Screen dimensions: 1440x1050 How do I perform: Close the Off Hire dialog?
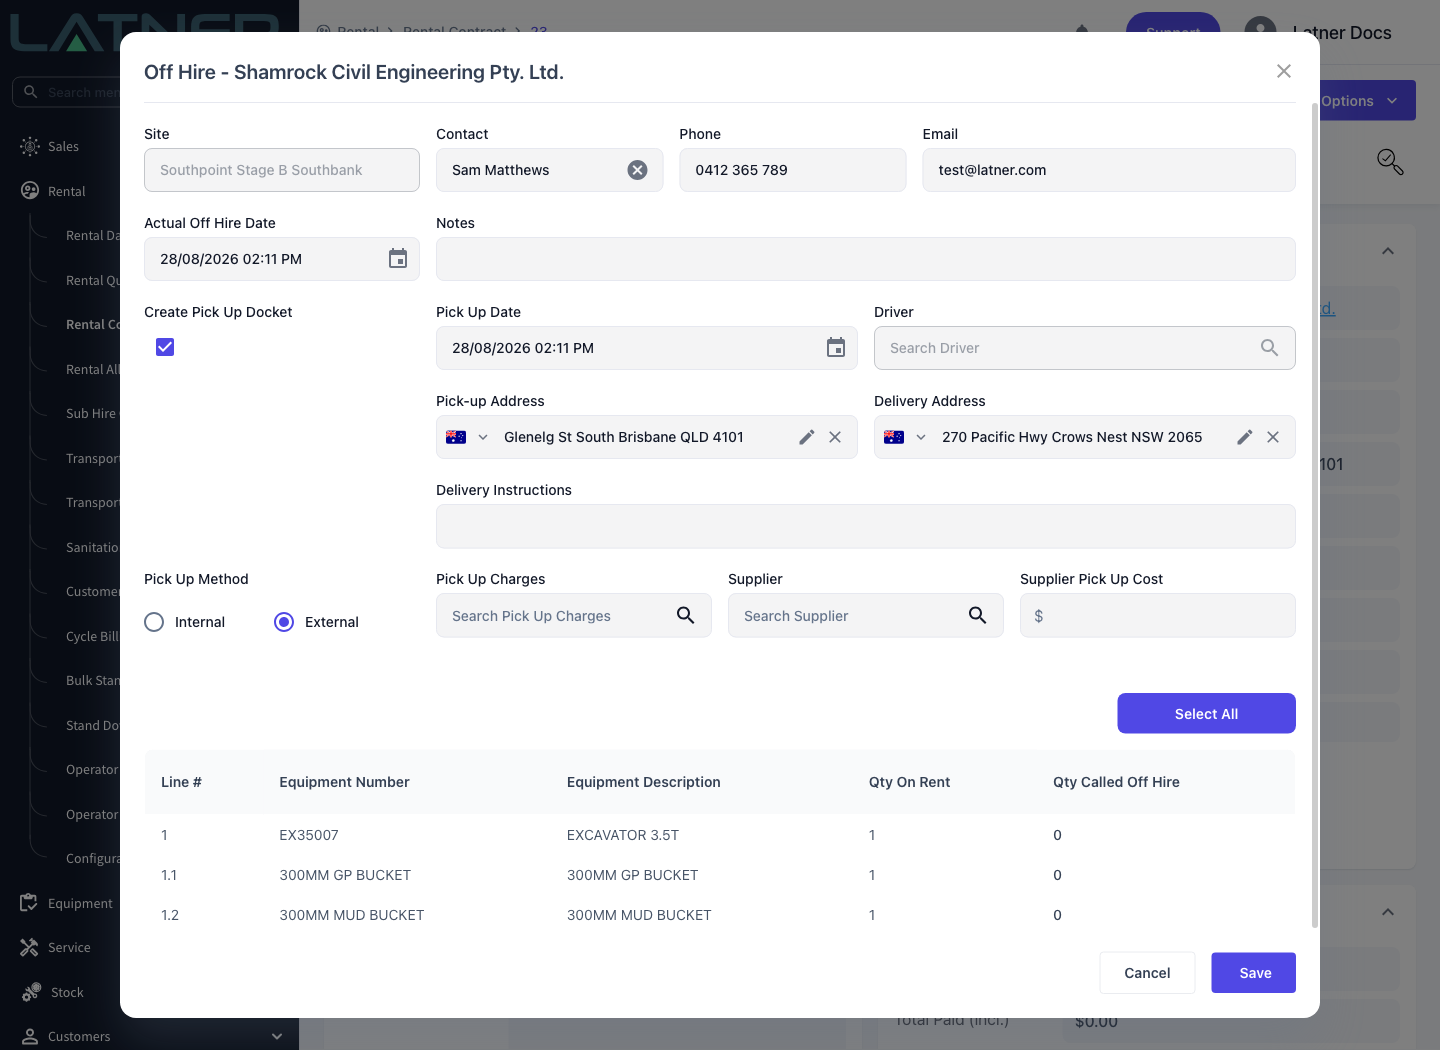coord(1284,71)
